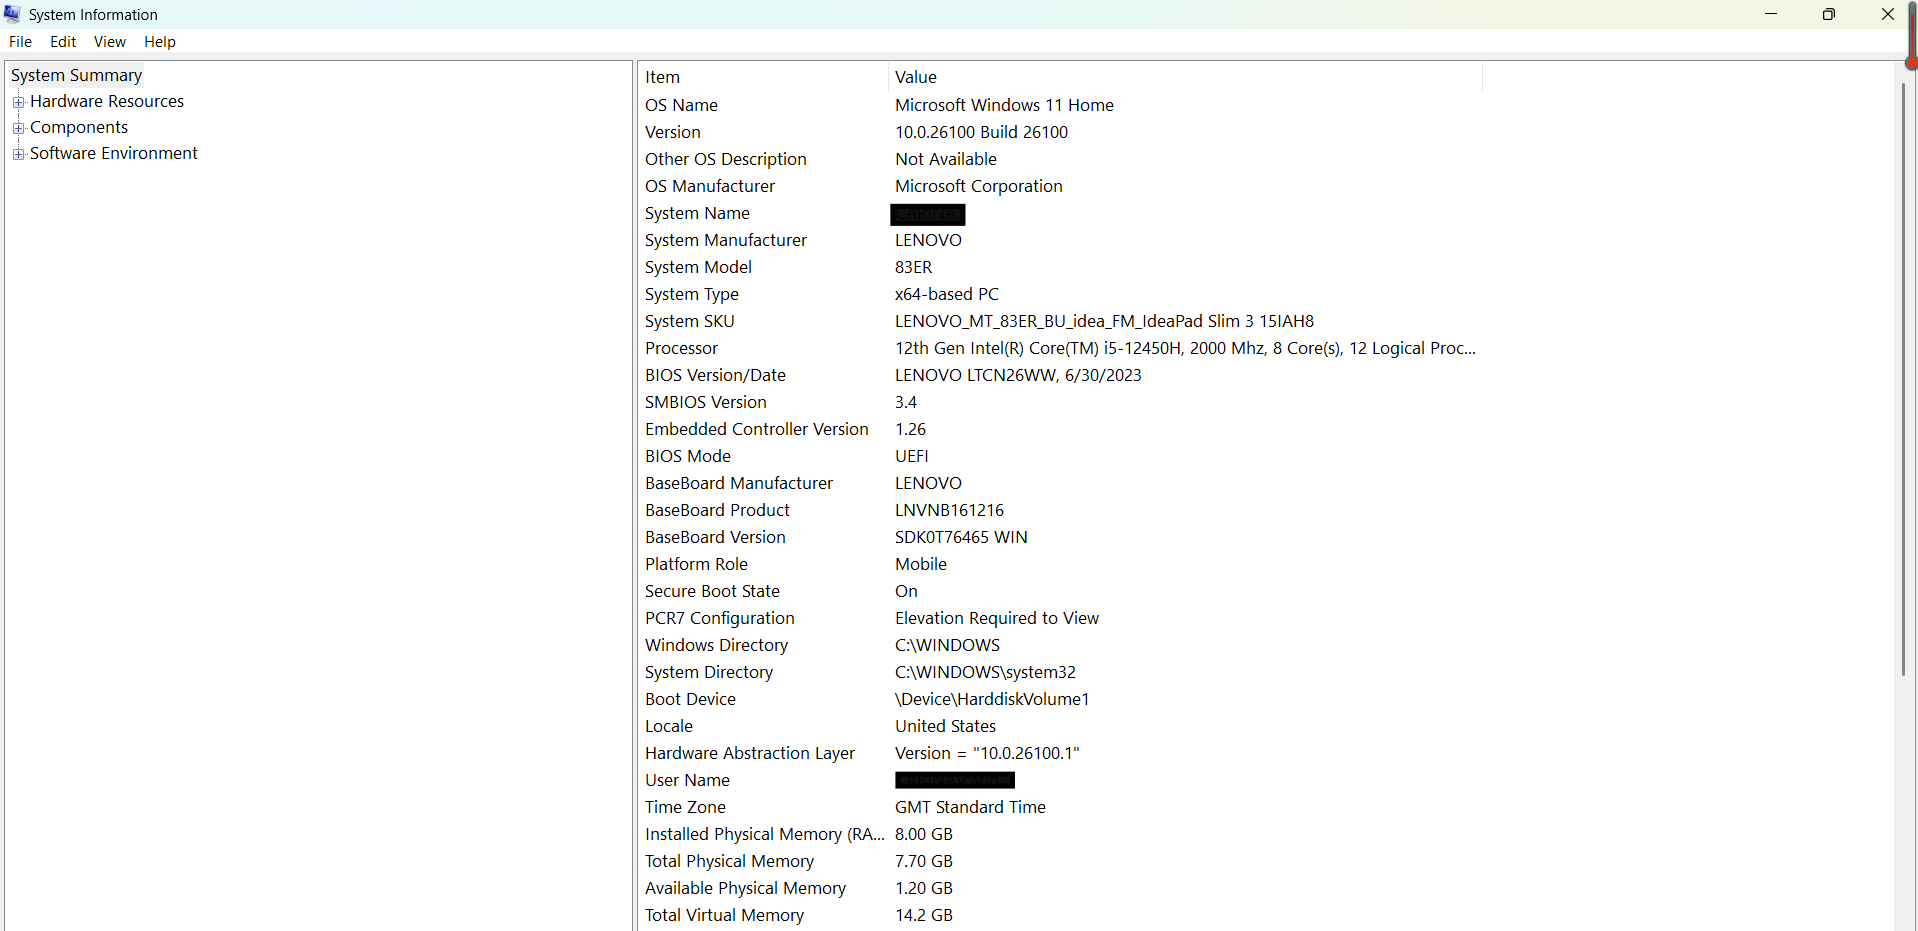1918x931 pixels.
Task: Select the System Type row label
Action: coord(692,294)
